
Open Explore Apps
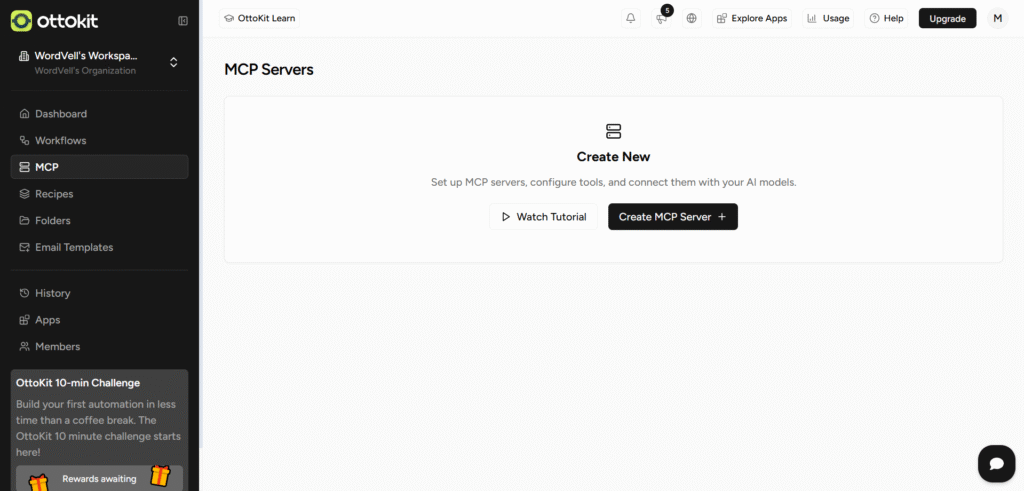tap(752, 18)
